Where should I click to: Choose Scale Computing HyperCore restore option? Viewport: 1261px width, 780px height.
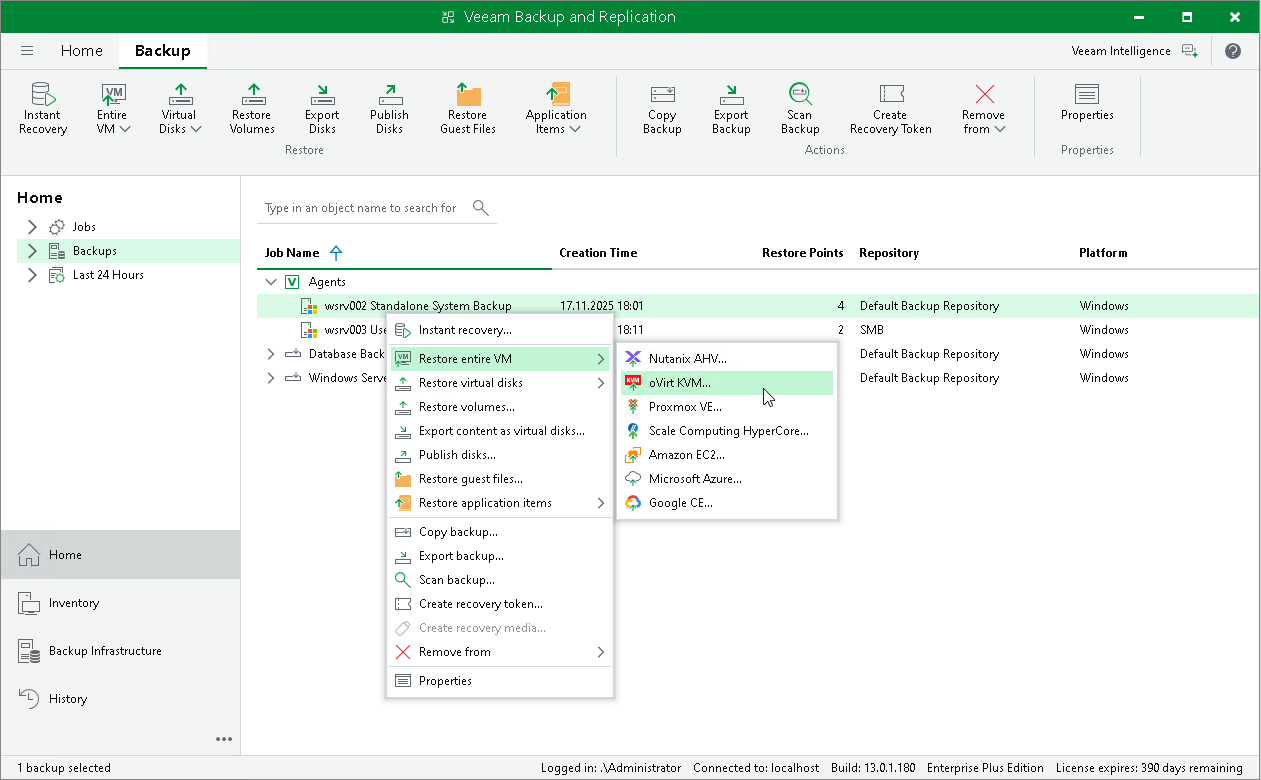click(727, 431)
